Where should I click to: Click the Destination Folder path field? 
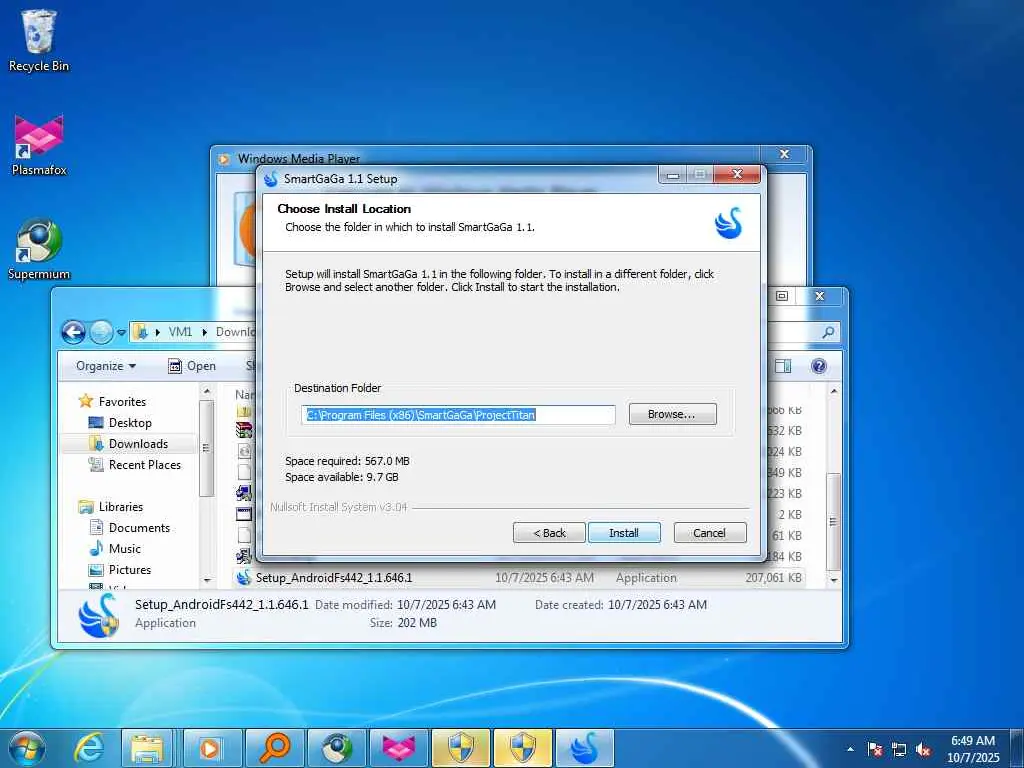[458, 415]
